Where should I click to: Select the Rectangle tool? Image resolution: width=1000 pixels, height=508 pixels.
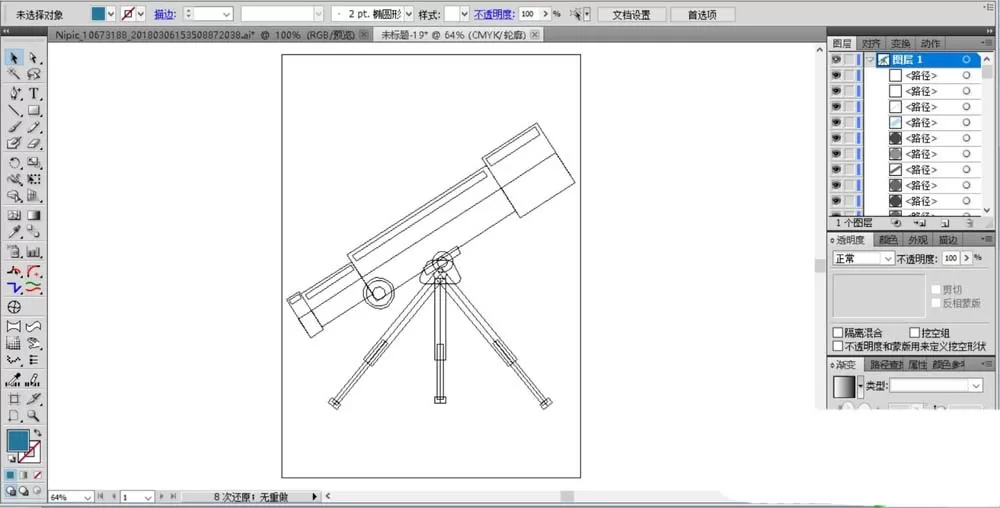click(33, 110)
